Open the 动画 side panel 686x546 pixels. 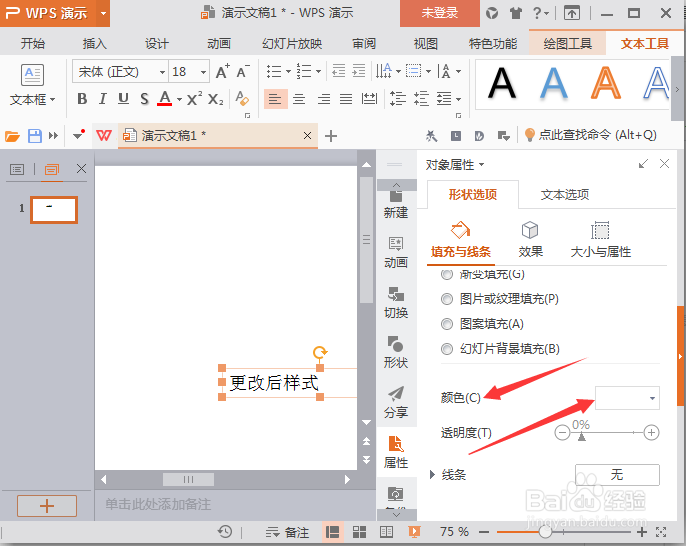tap(396, 254)
